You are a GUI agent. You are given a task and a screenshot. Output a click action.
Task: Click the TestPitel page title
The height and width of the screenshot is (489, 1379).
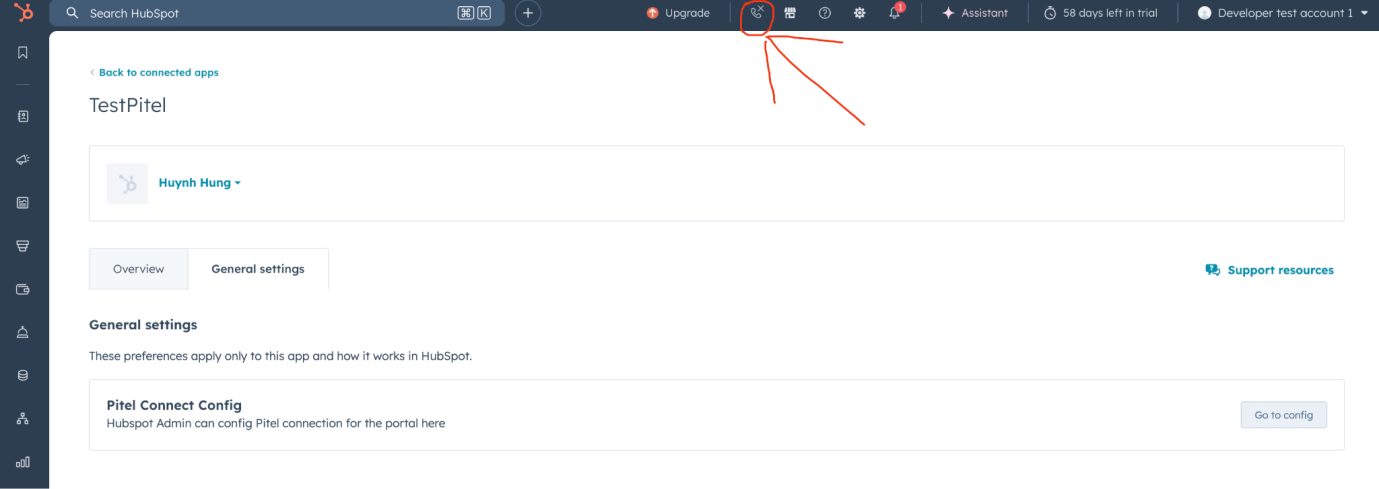point(128,105)
